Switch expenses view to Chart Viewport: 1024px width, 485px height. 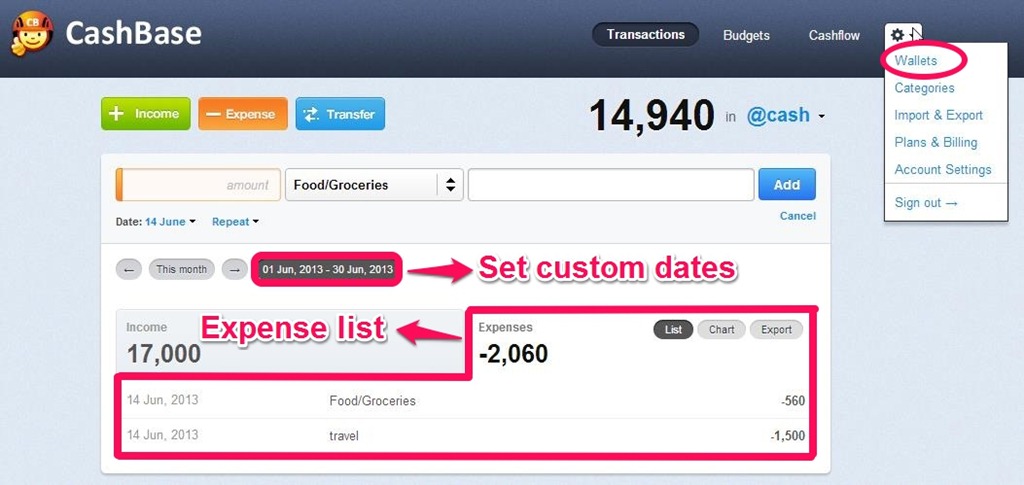click(x=721, y=329)
